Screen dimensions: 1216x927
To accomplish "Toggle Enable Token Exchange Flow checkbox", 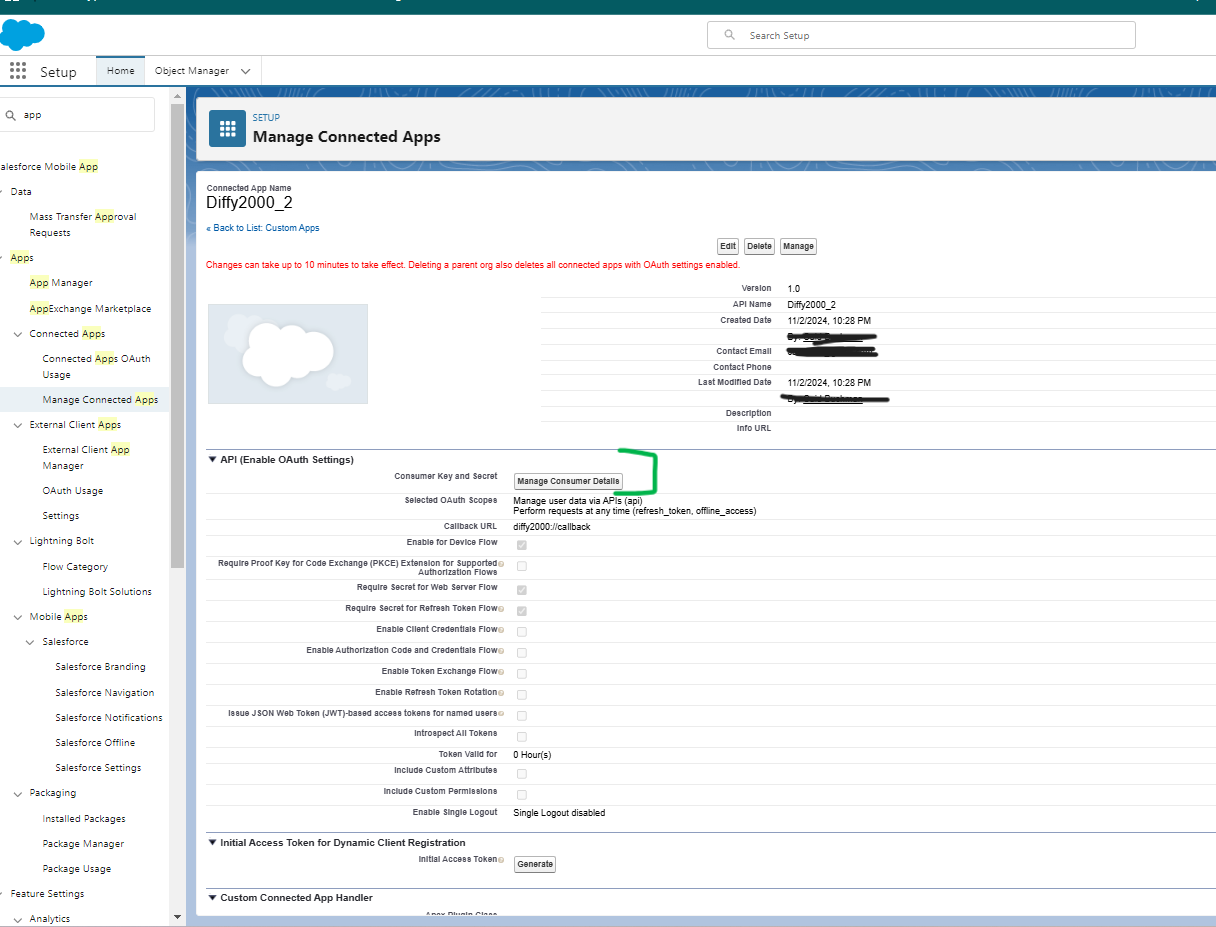I will [521, 674].
